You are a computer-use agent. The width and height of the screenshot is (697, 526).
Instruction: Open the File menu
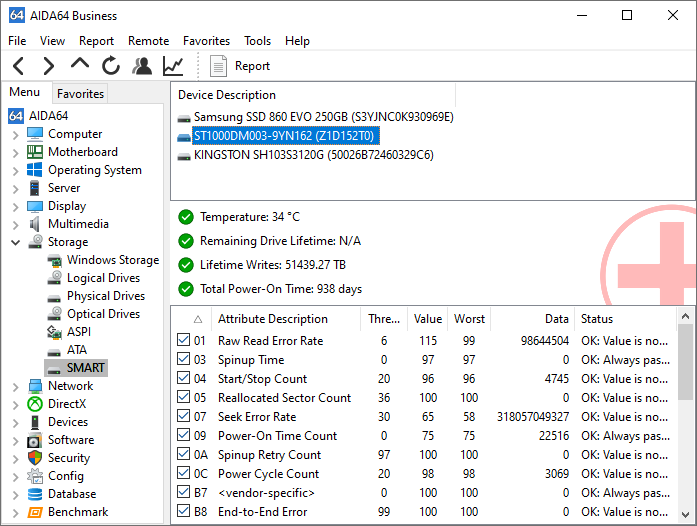point(17,41)
